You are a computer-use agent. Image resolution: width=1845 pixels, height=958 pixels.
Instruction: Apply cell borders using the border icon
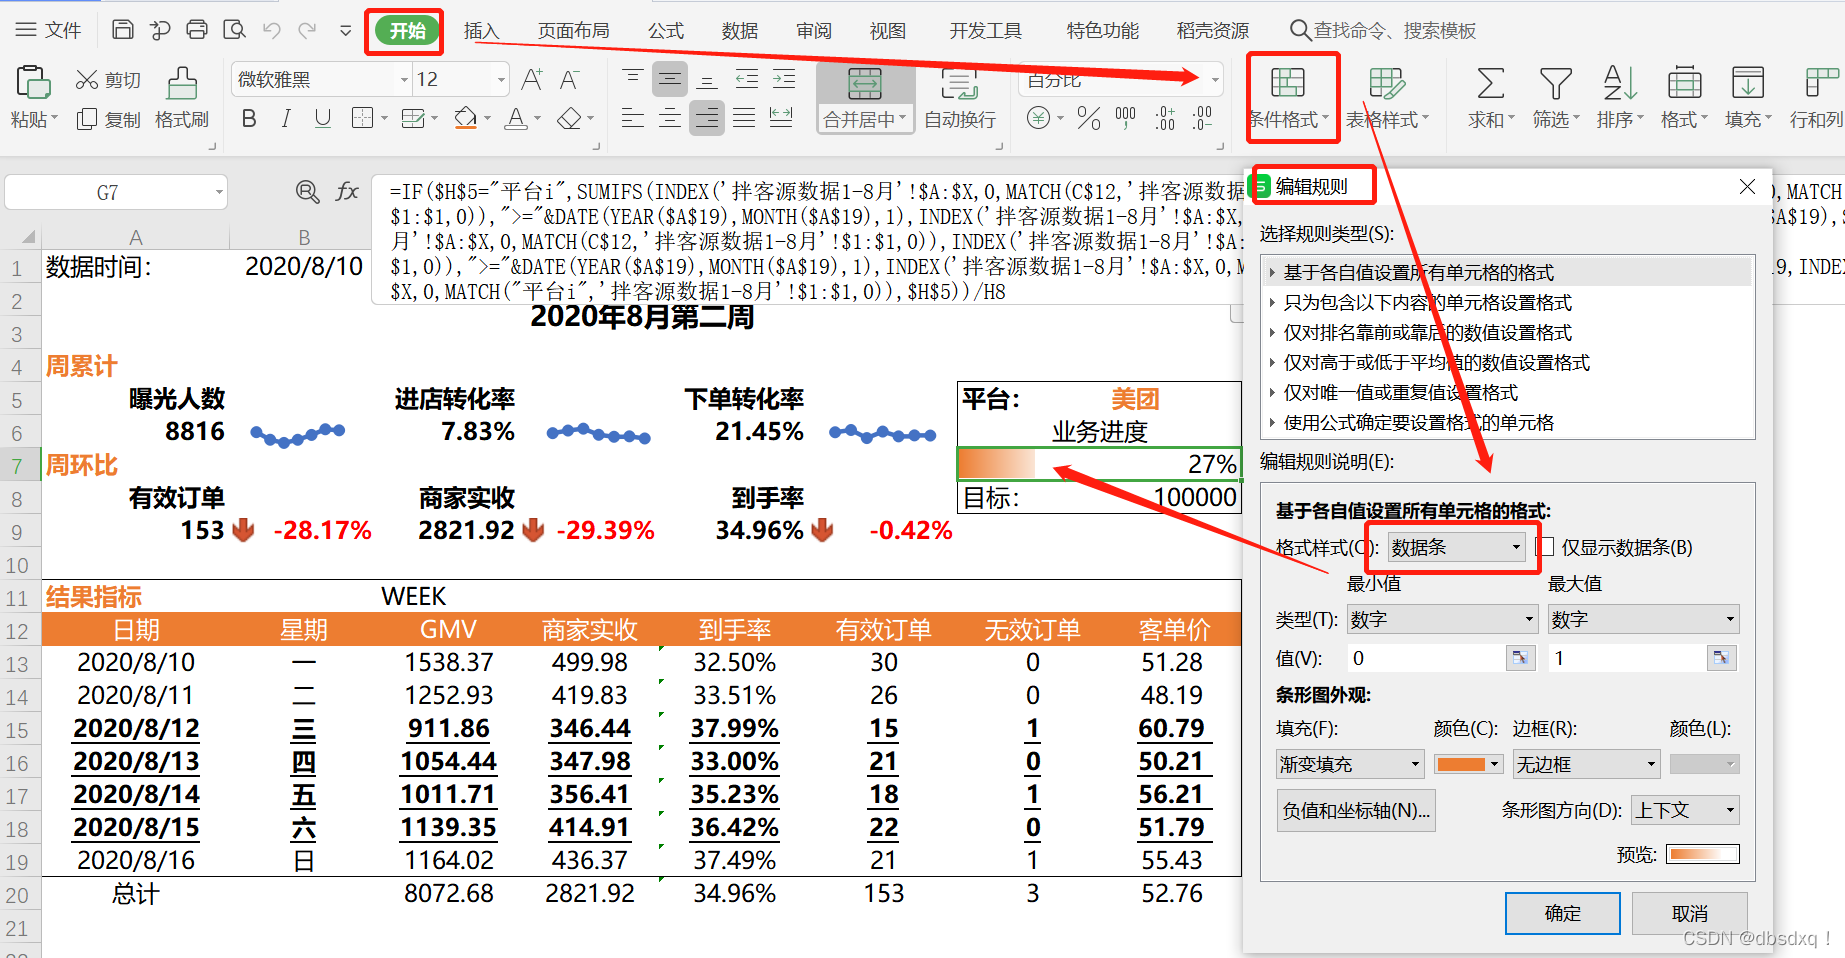[362, 119]
